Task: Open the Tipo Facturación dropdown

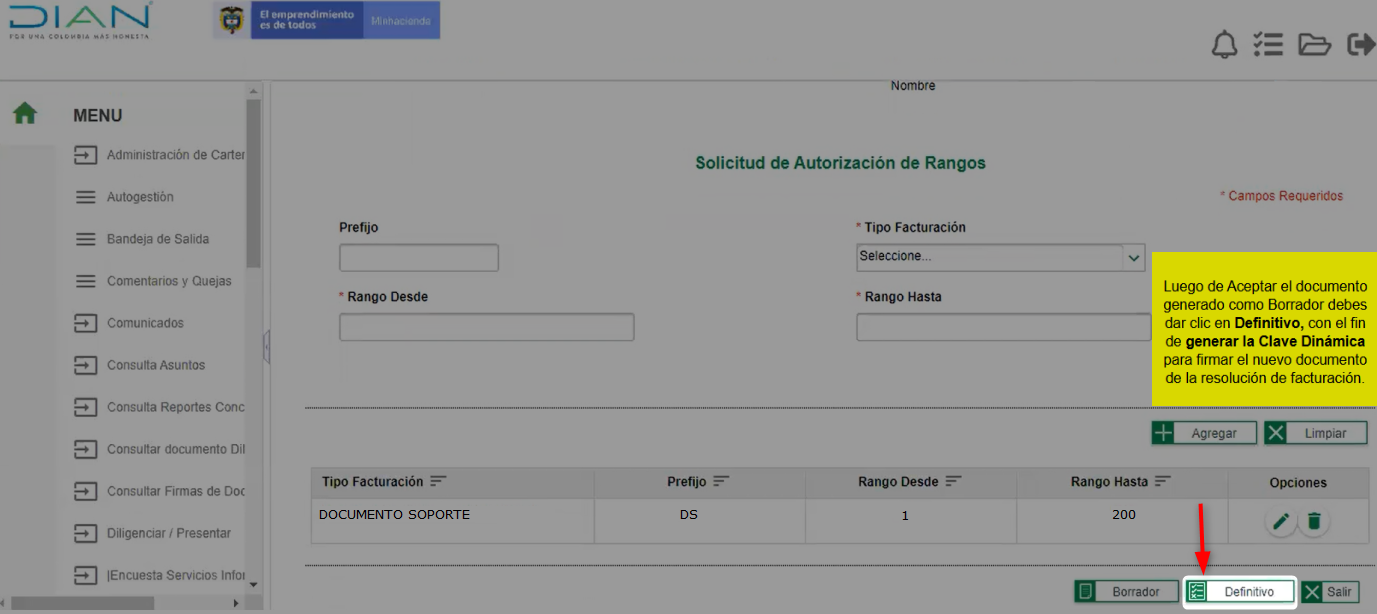Action: tap(1000, 257)
